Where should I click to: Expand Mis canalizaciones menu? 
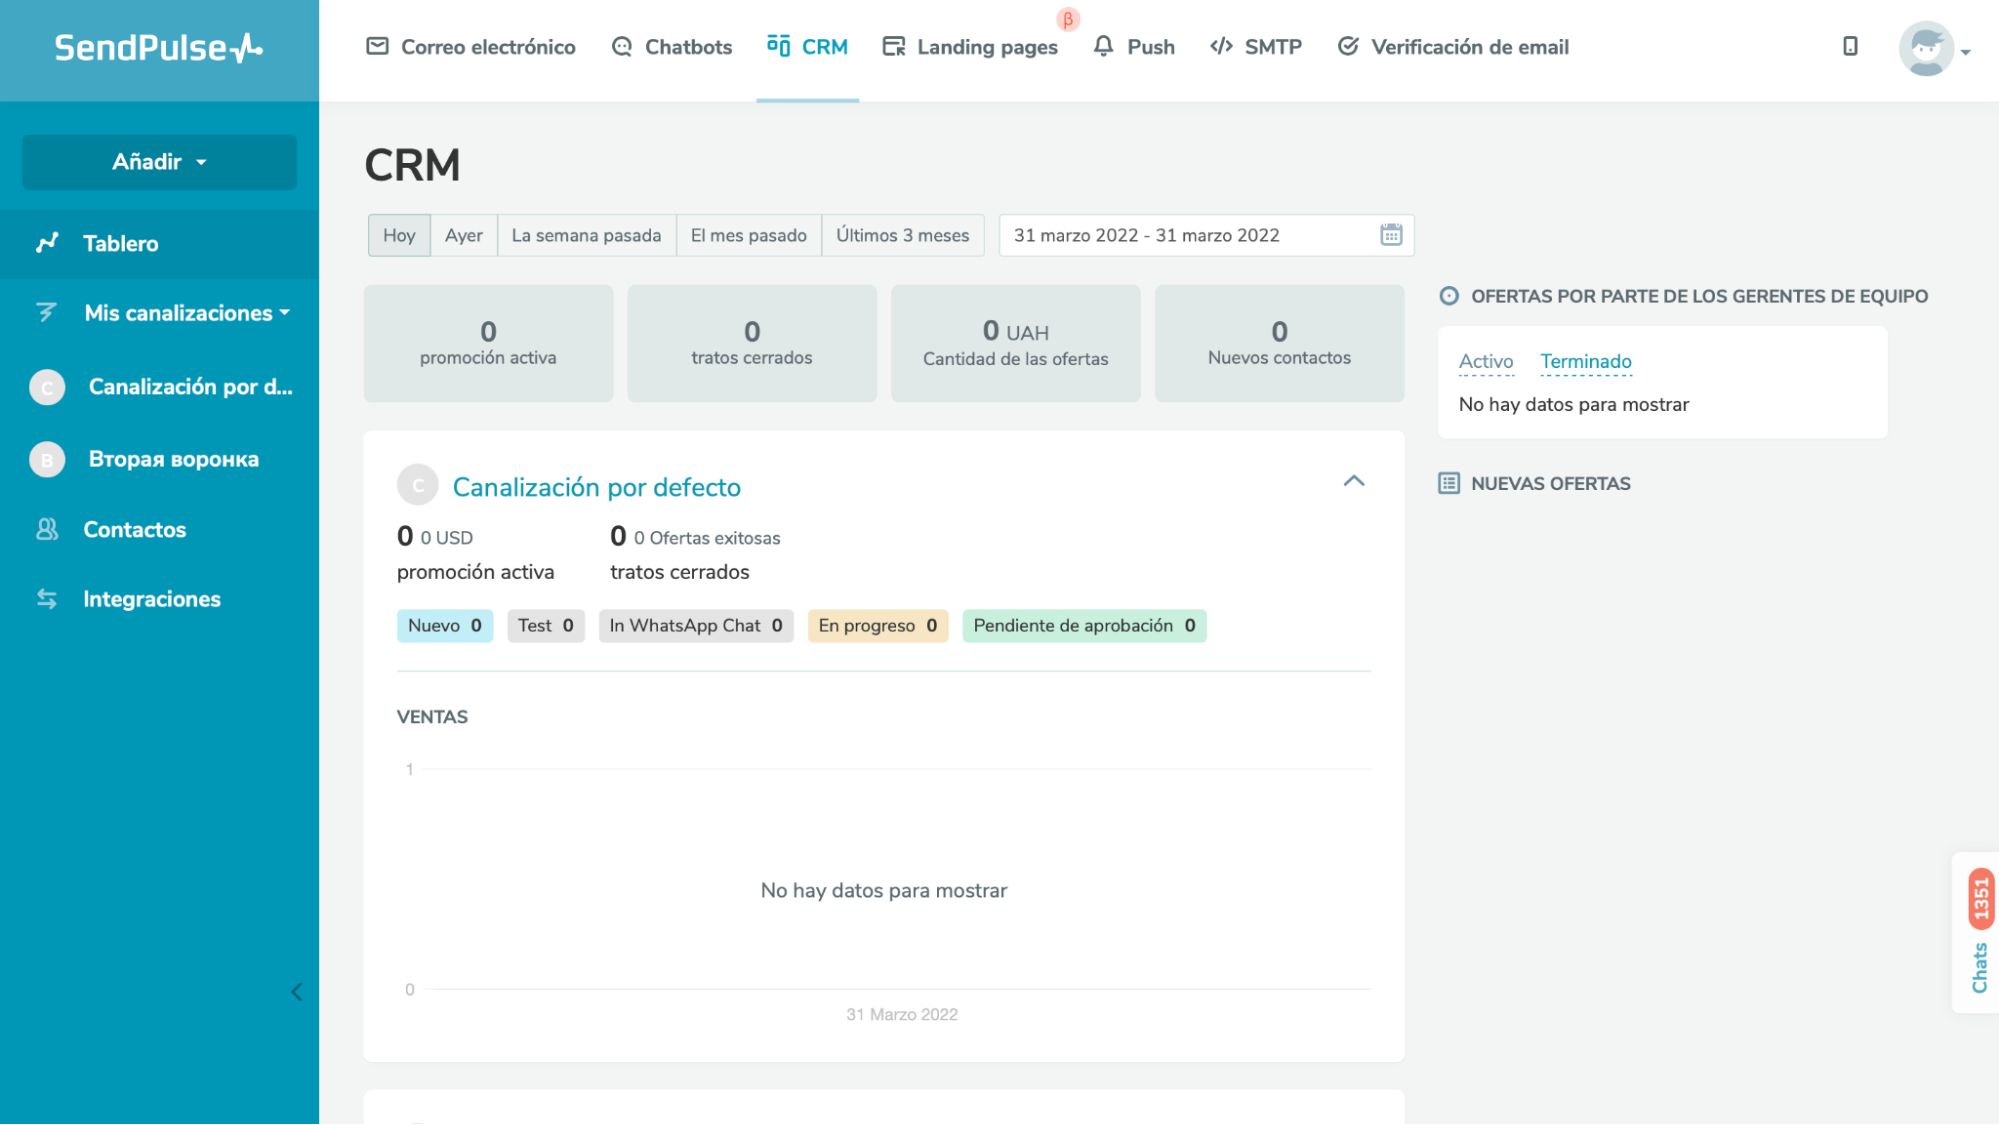pos(186,313)
